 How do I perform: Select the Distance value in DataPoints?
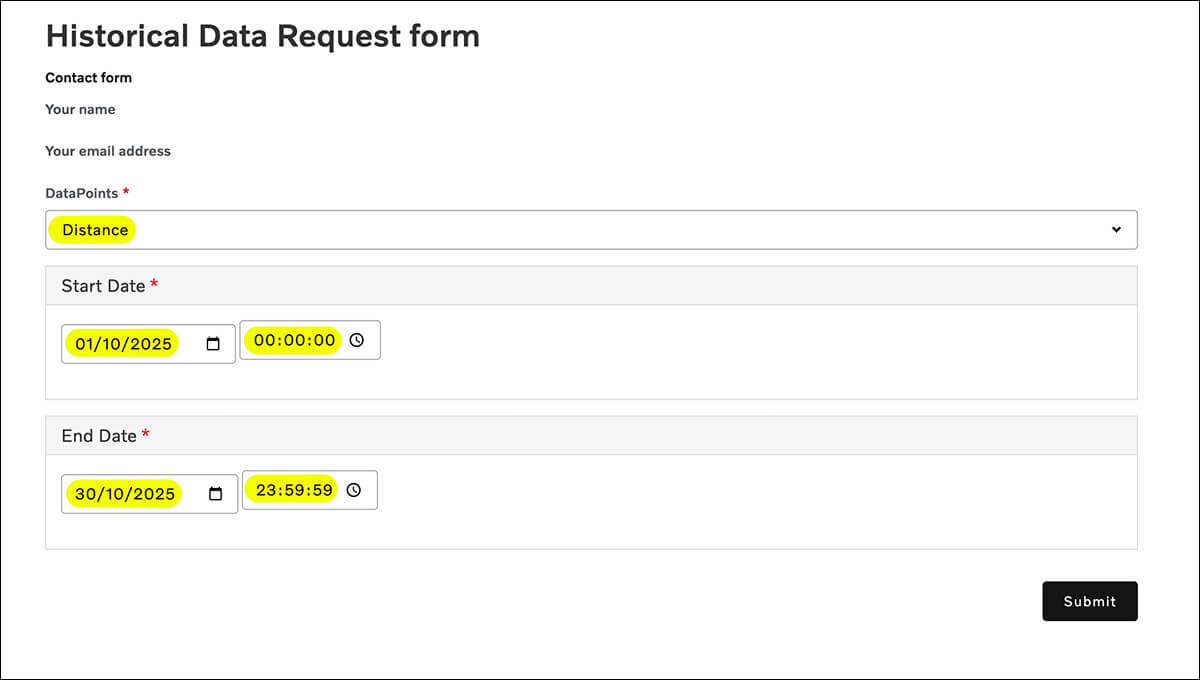pos(95,230)
